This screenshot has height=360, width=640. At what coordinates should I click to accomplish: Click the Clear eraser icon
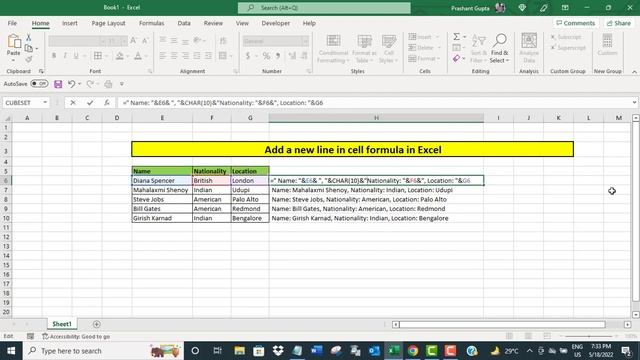456,59
